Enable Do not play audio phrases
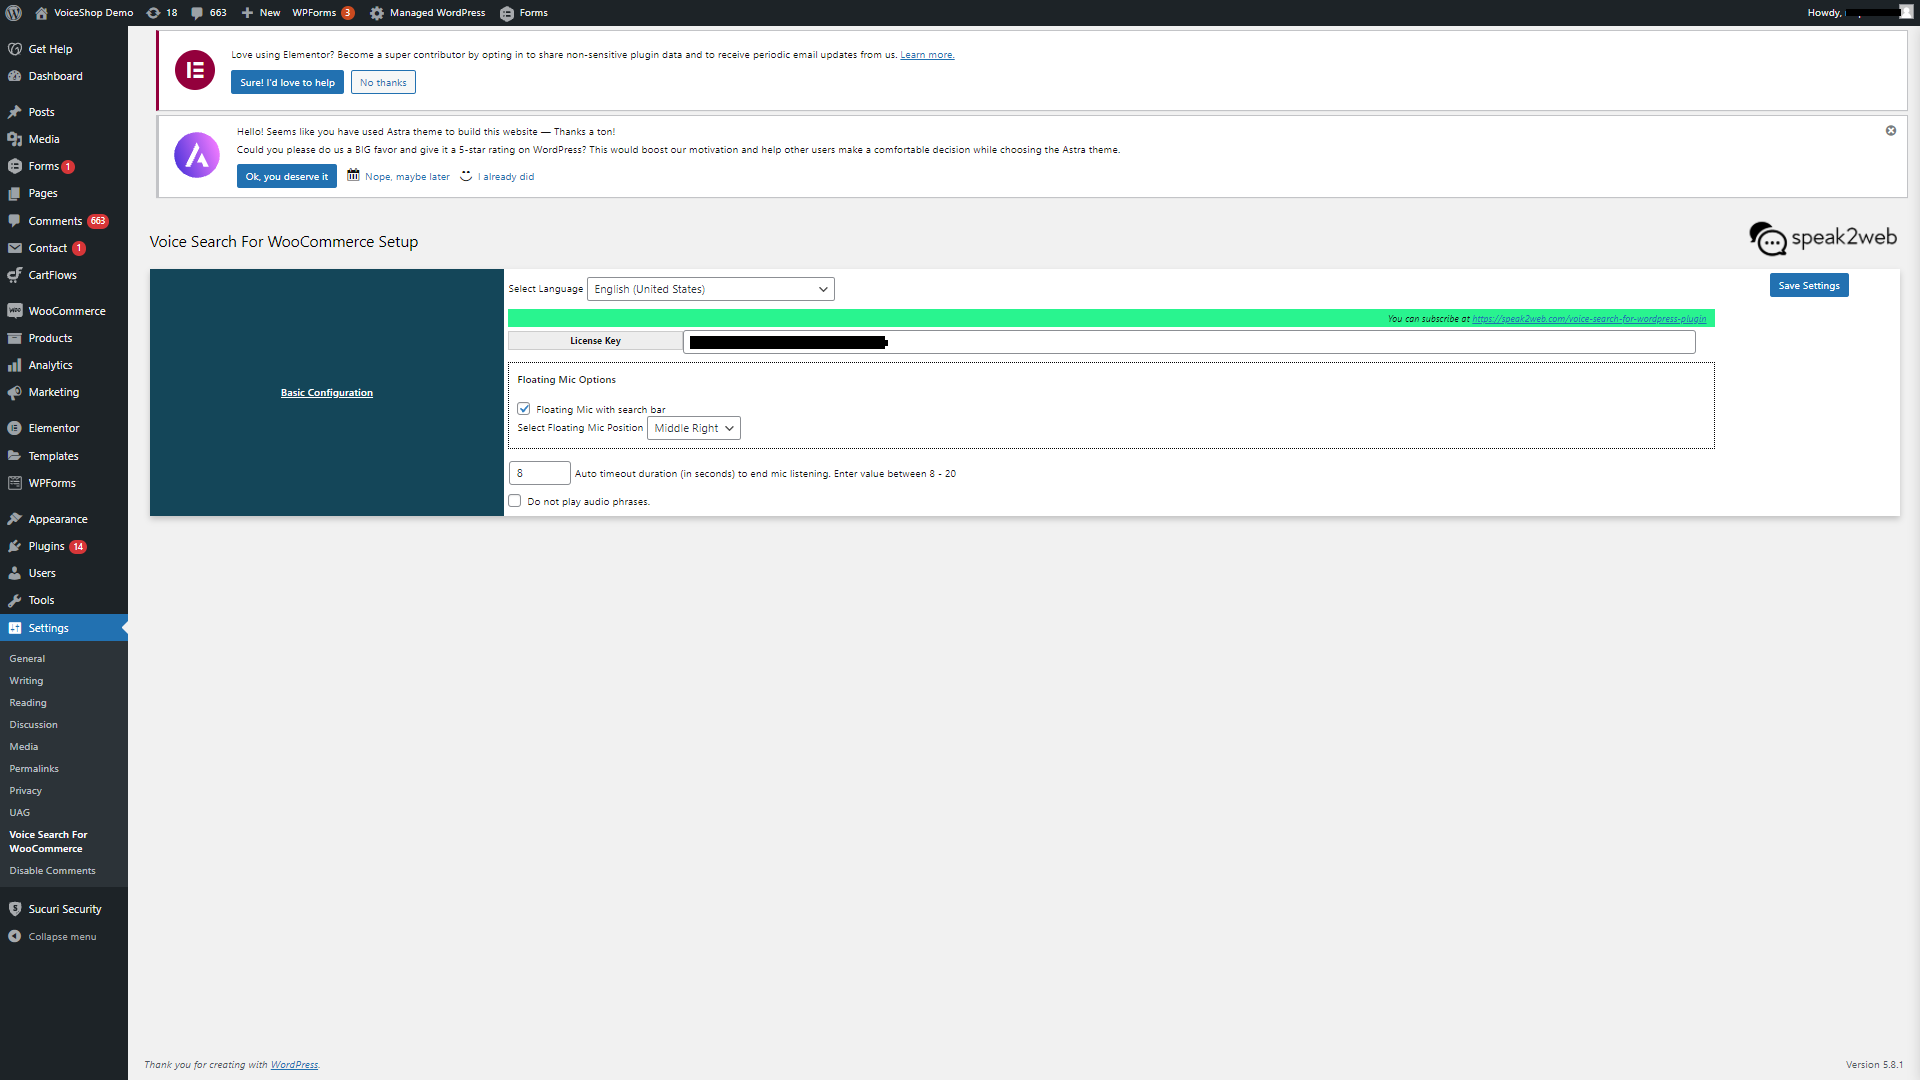 tap(515, 501)
